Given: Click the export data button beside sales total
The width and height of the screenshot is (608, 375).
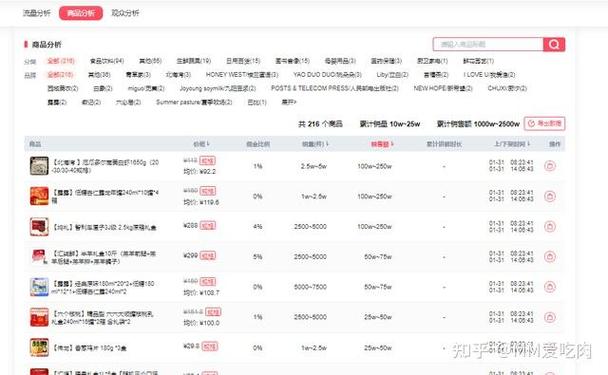Looking at the screenshot, I should pos(544,124).
